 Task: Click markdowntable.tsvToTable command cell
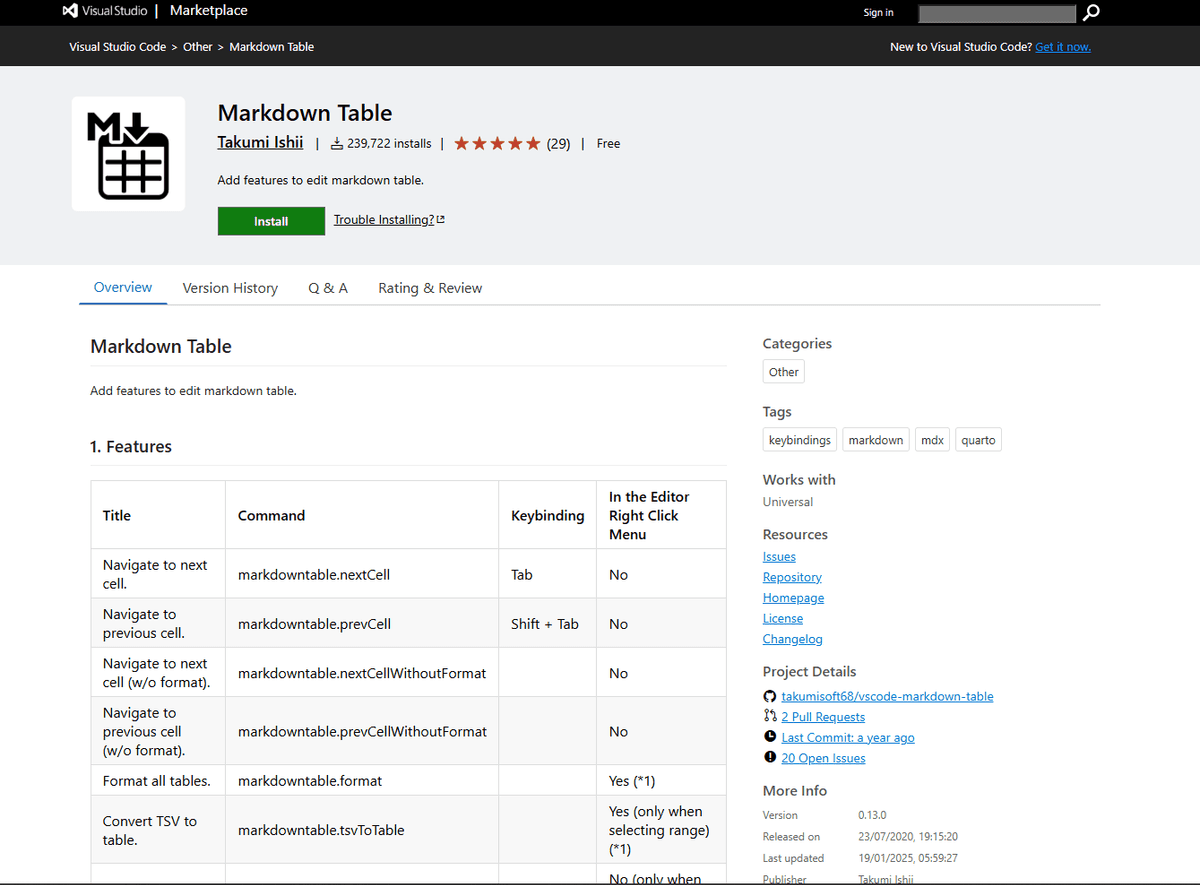pyautogui.click(x=362, y=830)
